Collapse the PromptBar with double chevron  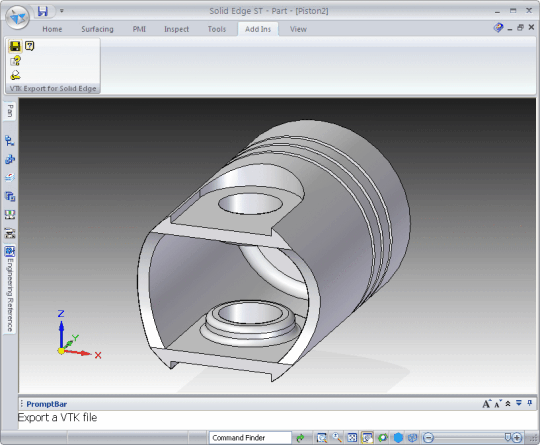(508, 404)
